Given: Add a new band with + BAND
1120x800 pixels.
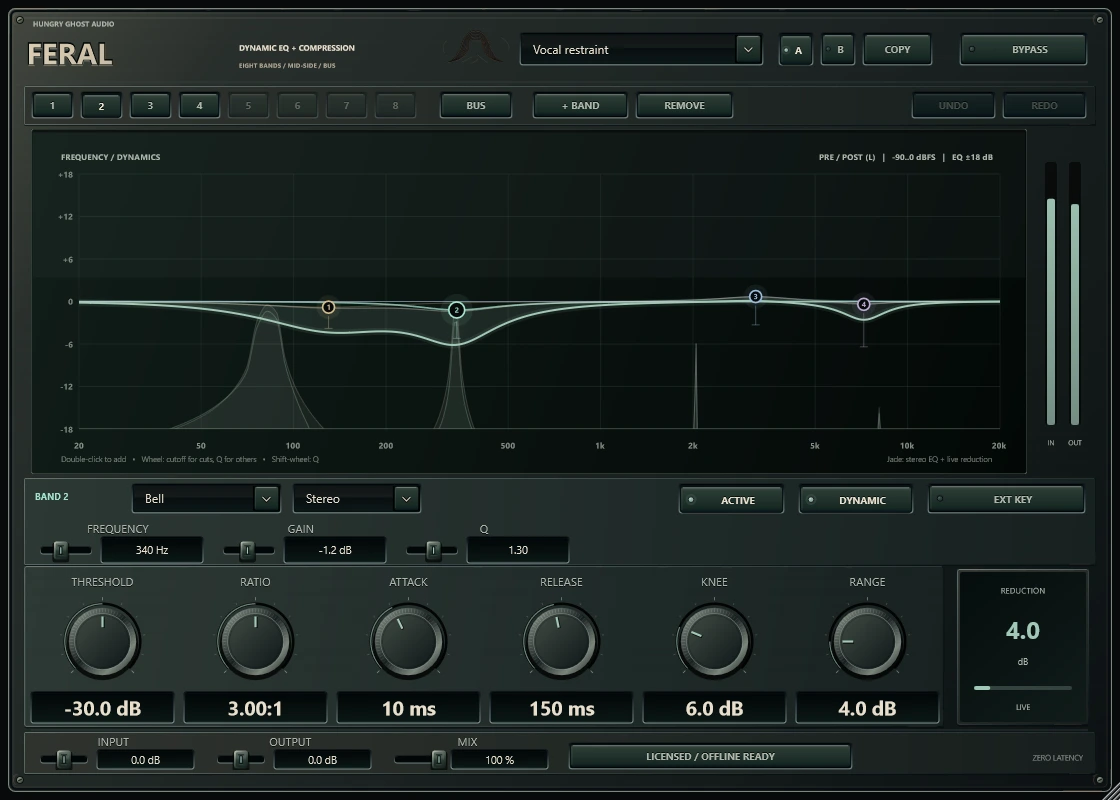Looking at the screenshot, I should pos(580,106).
